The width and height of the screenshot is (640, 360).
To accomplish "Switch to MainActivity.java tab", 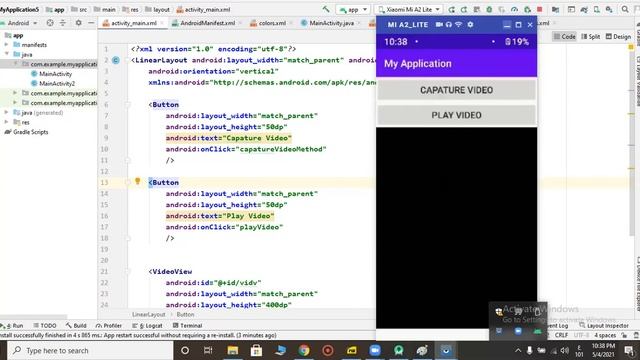I will coord(331,23).
